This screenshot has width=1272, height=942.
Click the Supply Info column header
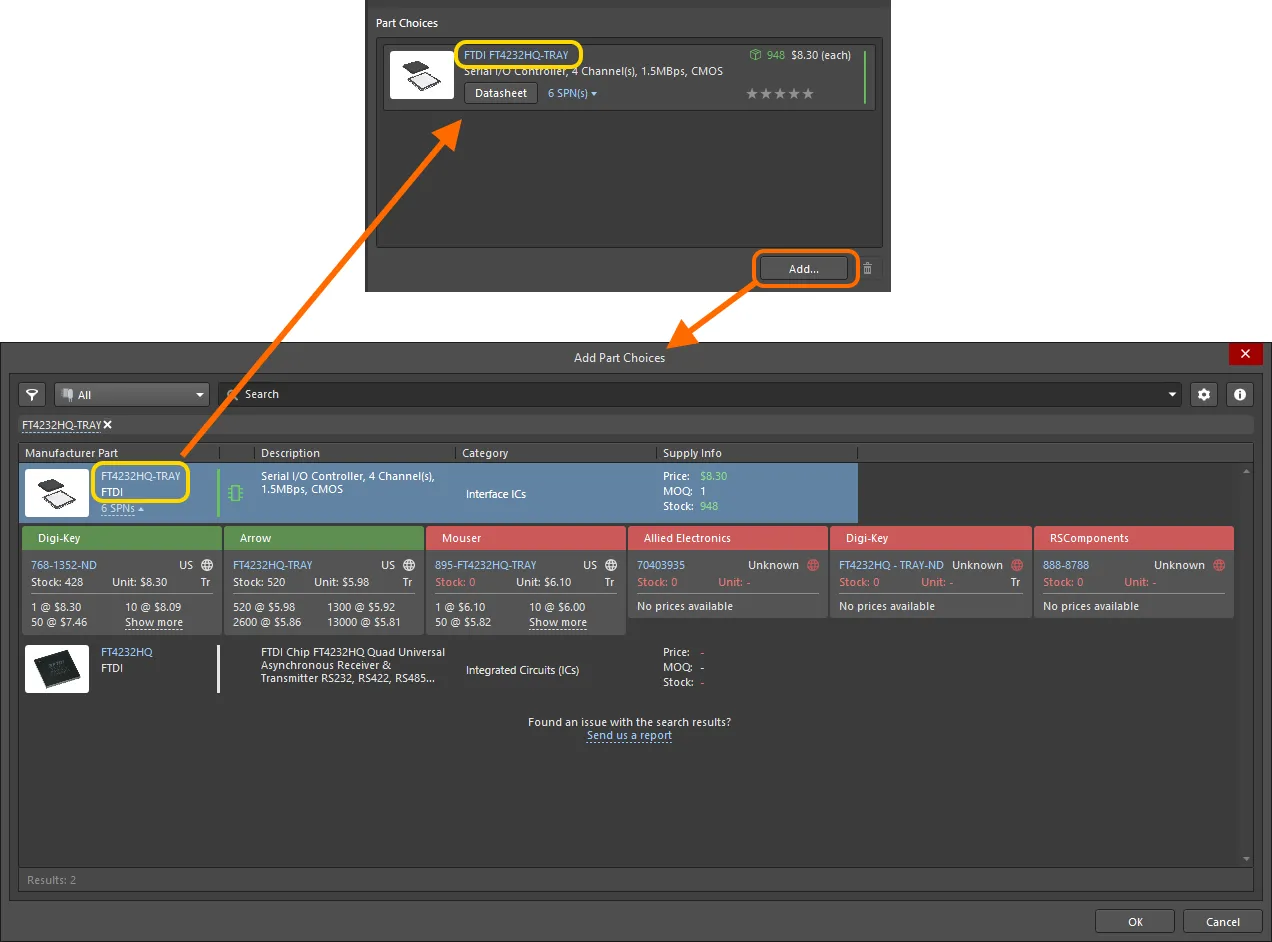[757, 453]
